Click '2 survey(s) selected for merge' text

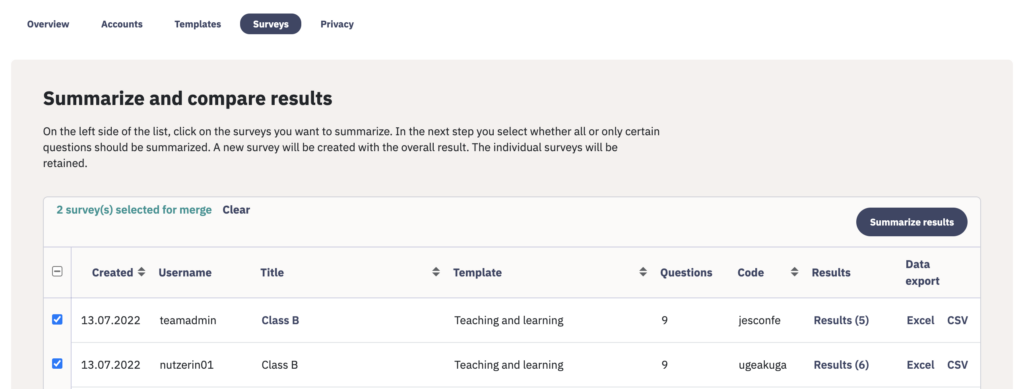pos(134,210)
